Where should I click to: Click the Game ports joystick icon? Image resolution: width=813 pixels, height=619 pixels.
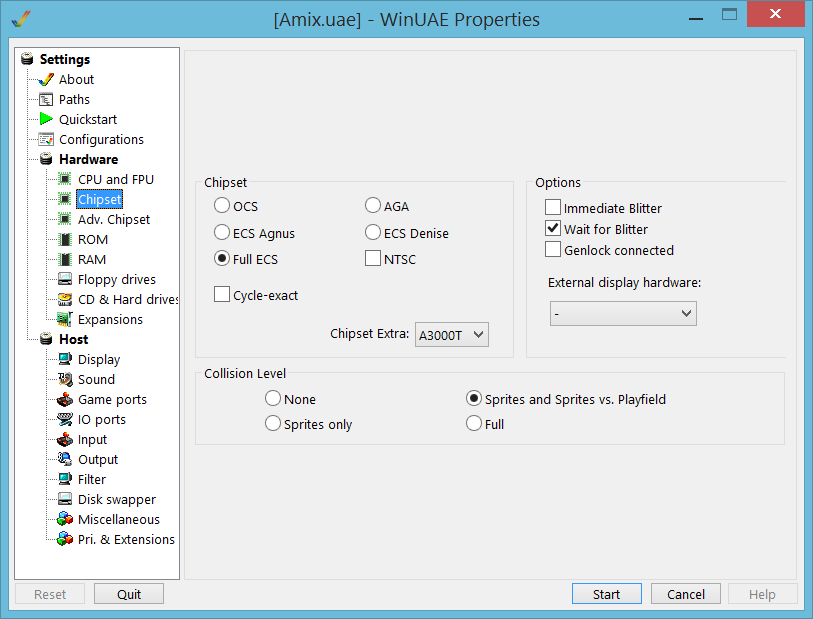(65, 400)
